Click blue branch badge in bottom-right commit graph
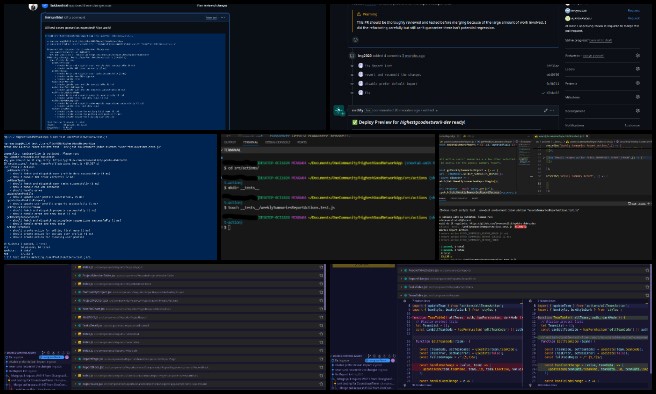This screenshot has height=394, width=656. [x=377, y=360]
